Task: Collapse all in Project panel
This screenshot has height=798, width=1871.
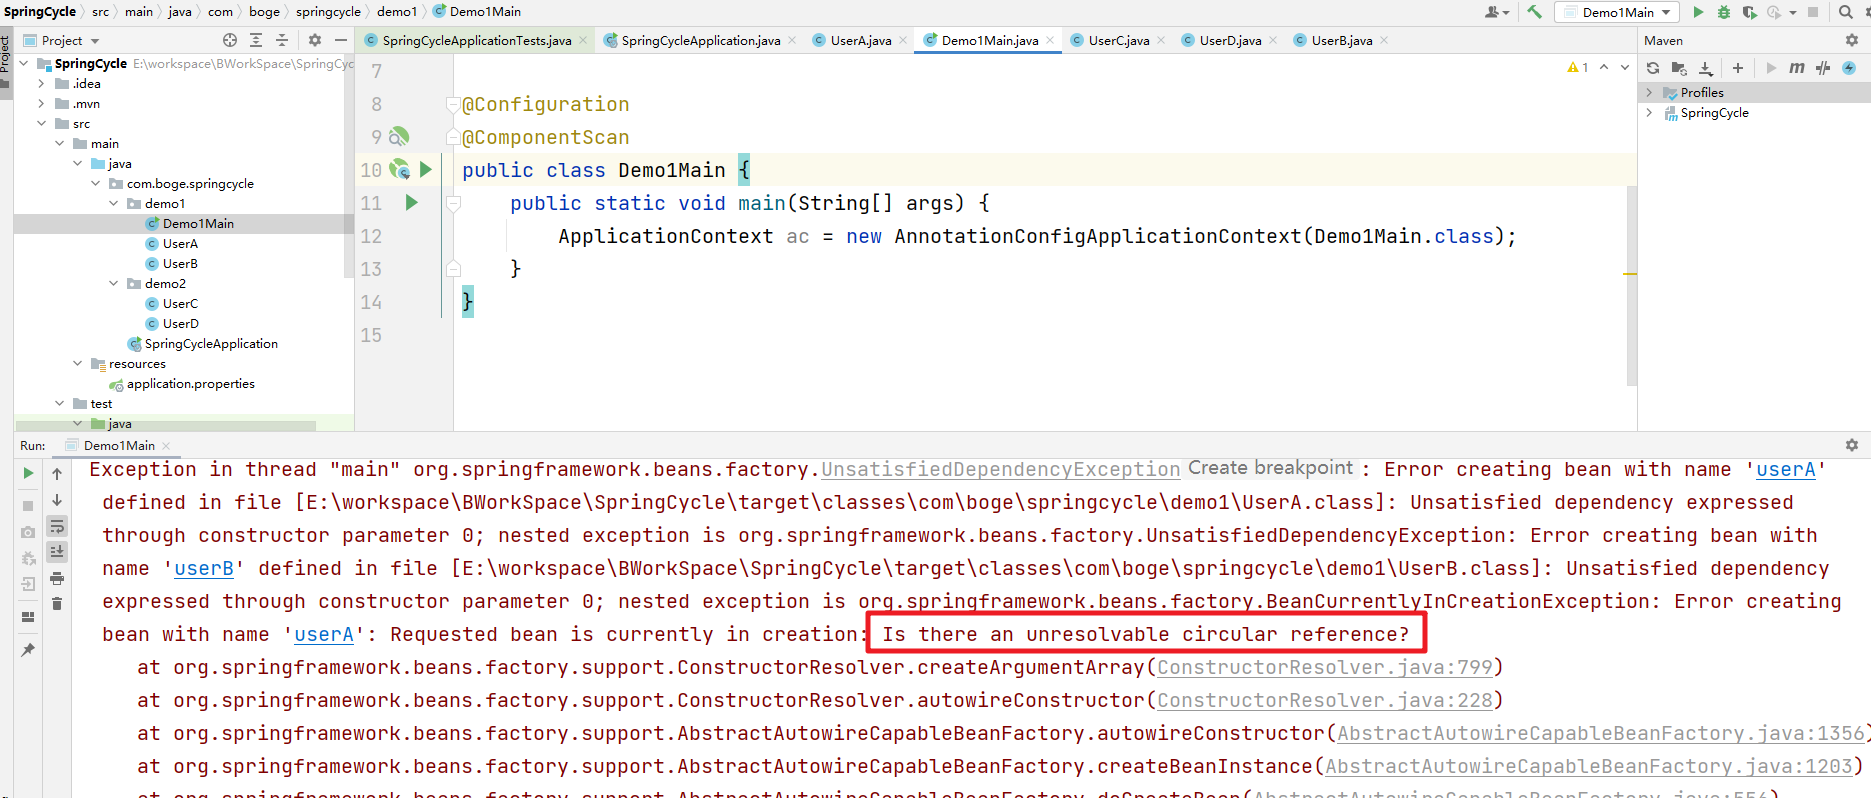Action: click(282, 40)
